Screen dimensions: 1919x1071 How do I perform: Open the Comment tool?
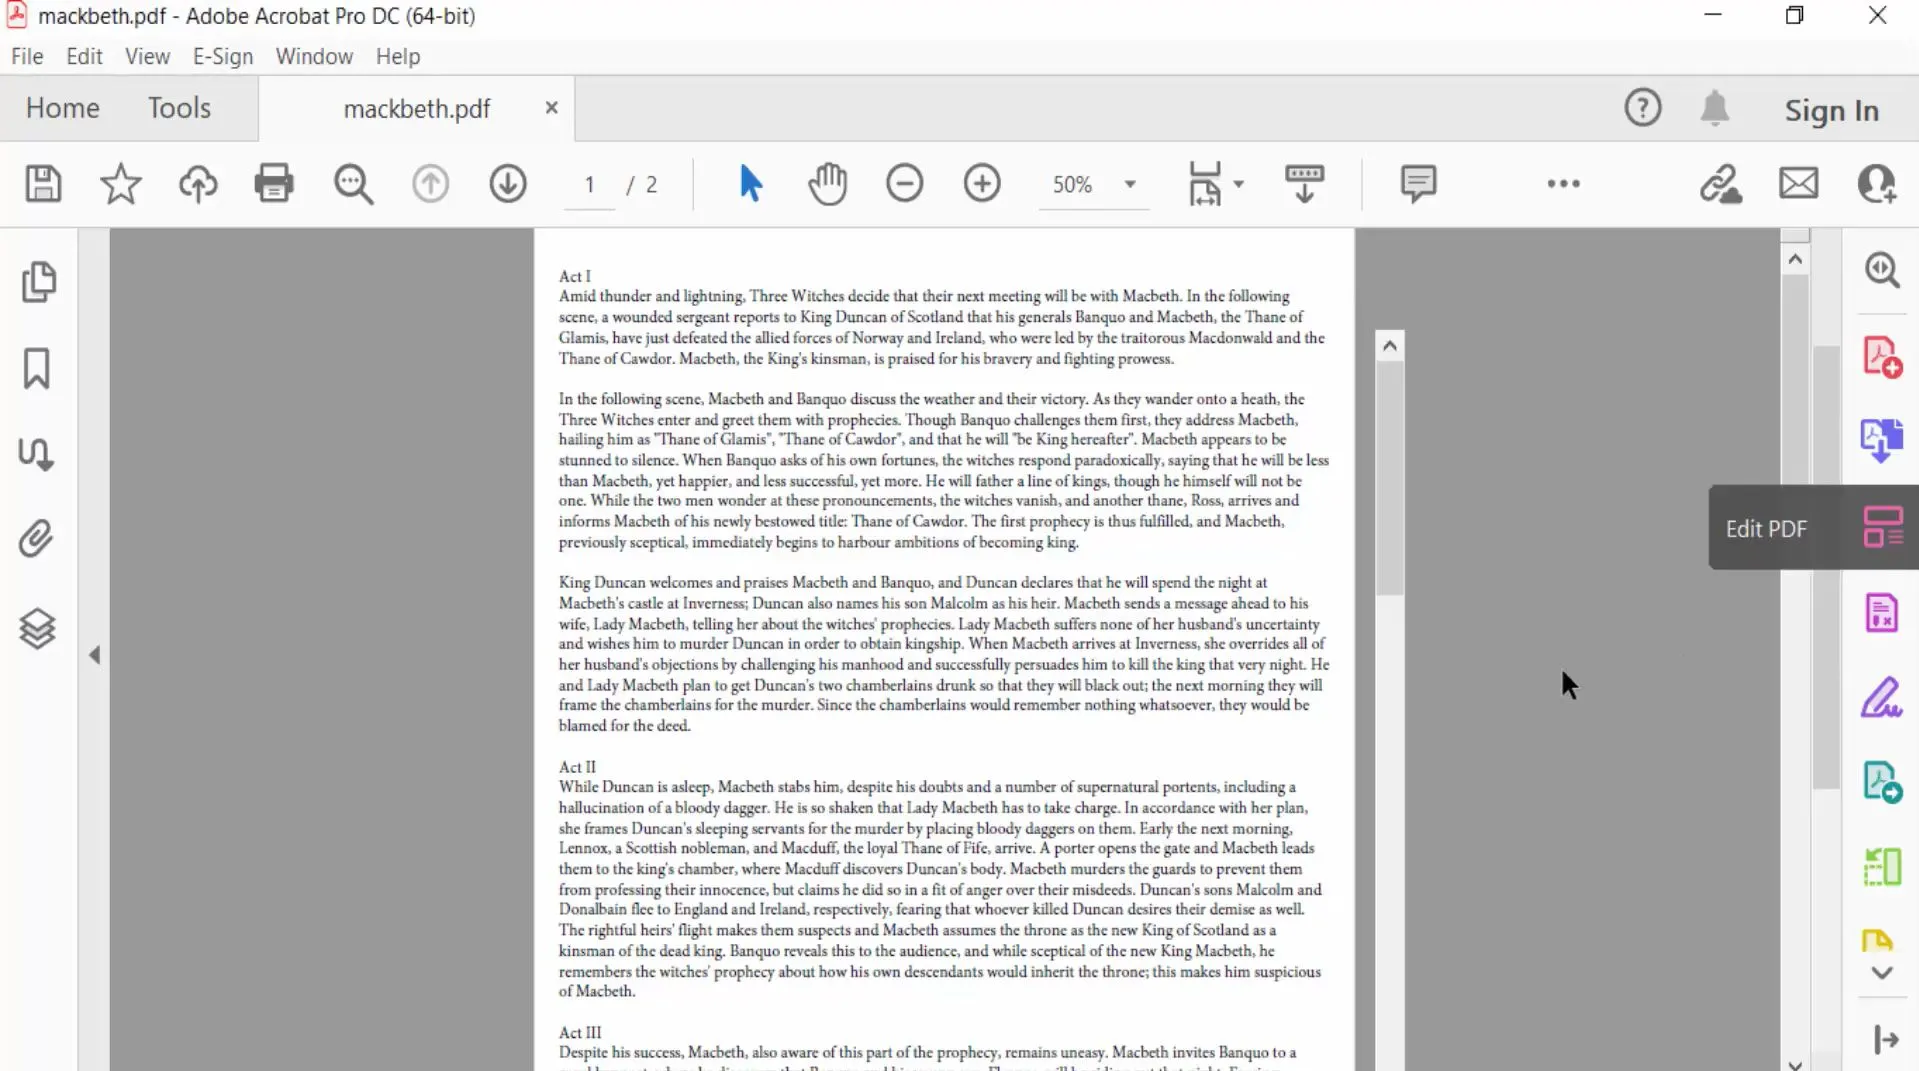1419,184
